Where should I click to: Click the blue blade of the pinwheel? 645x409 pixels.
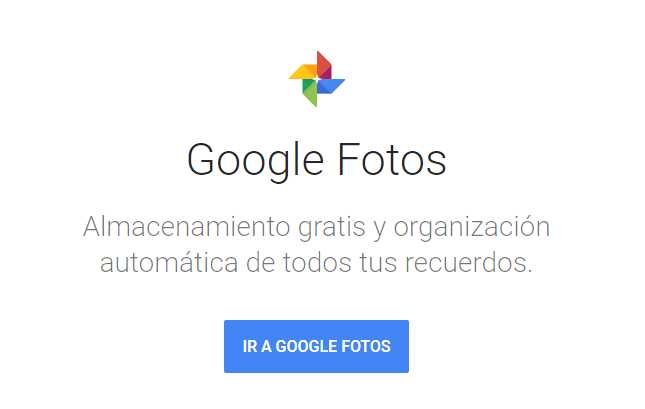pos(331,86)
